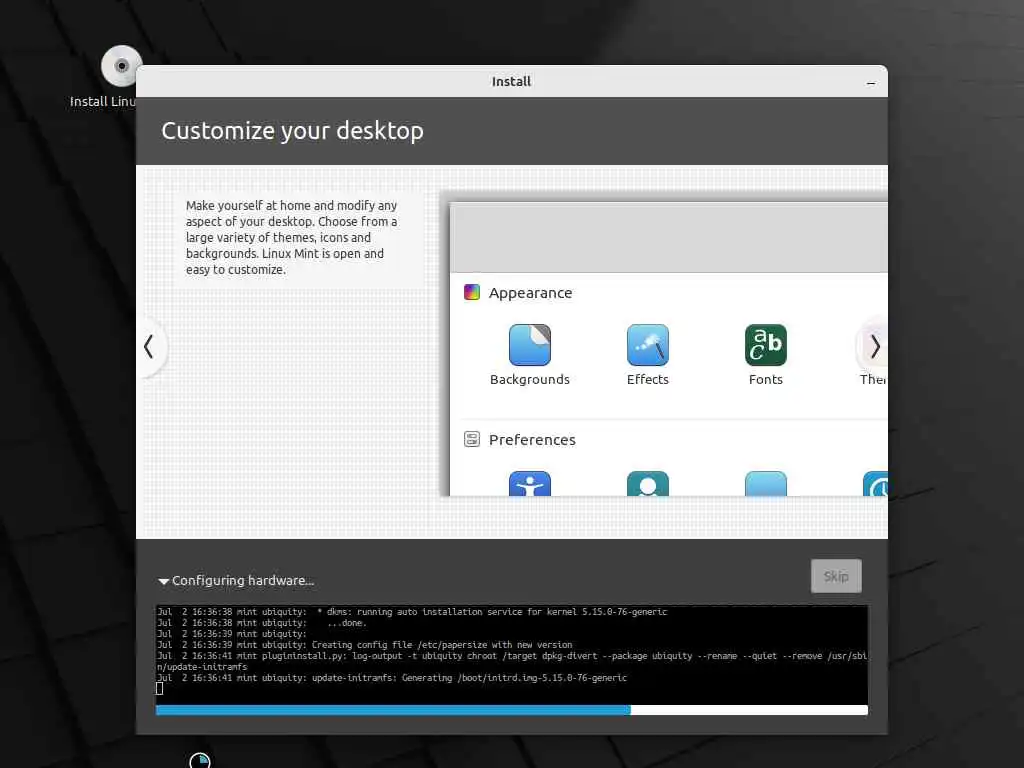
Task: Click the Appearance colored square icon
Action: pyautogui.click(x=472, y=292)
